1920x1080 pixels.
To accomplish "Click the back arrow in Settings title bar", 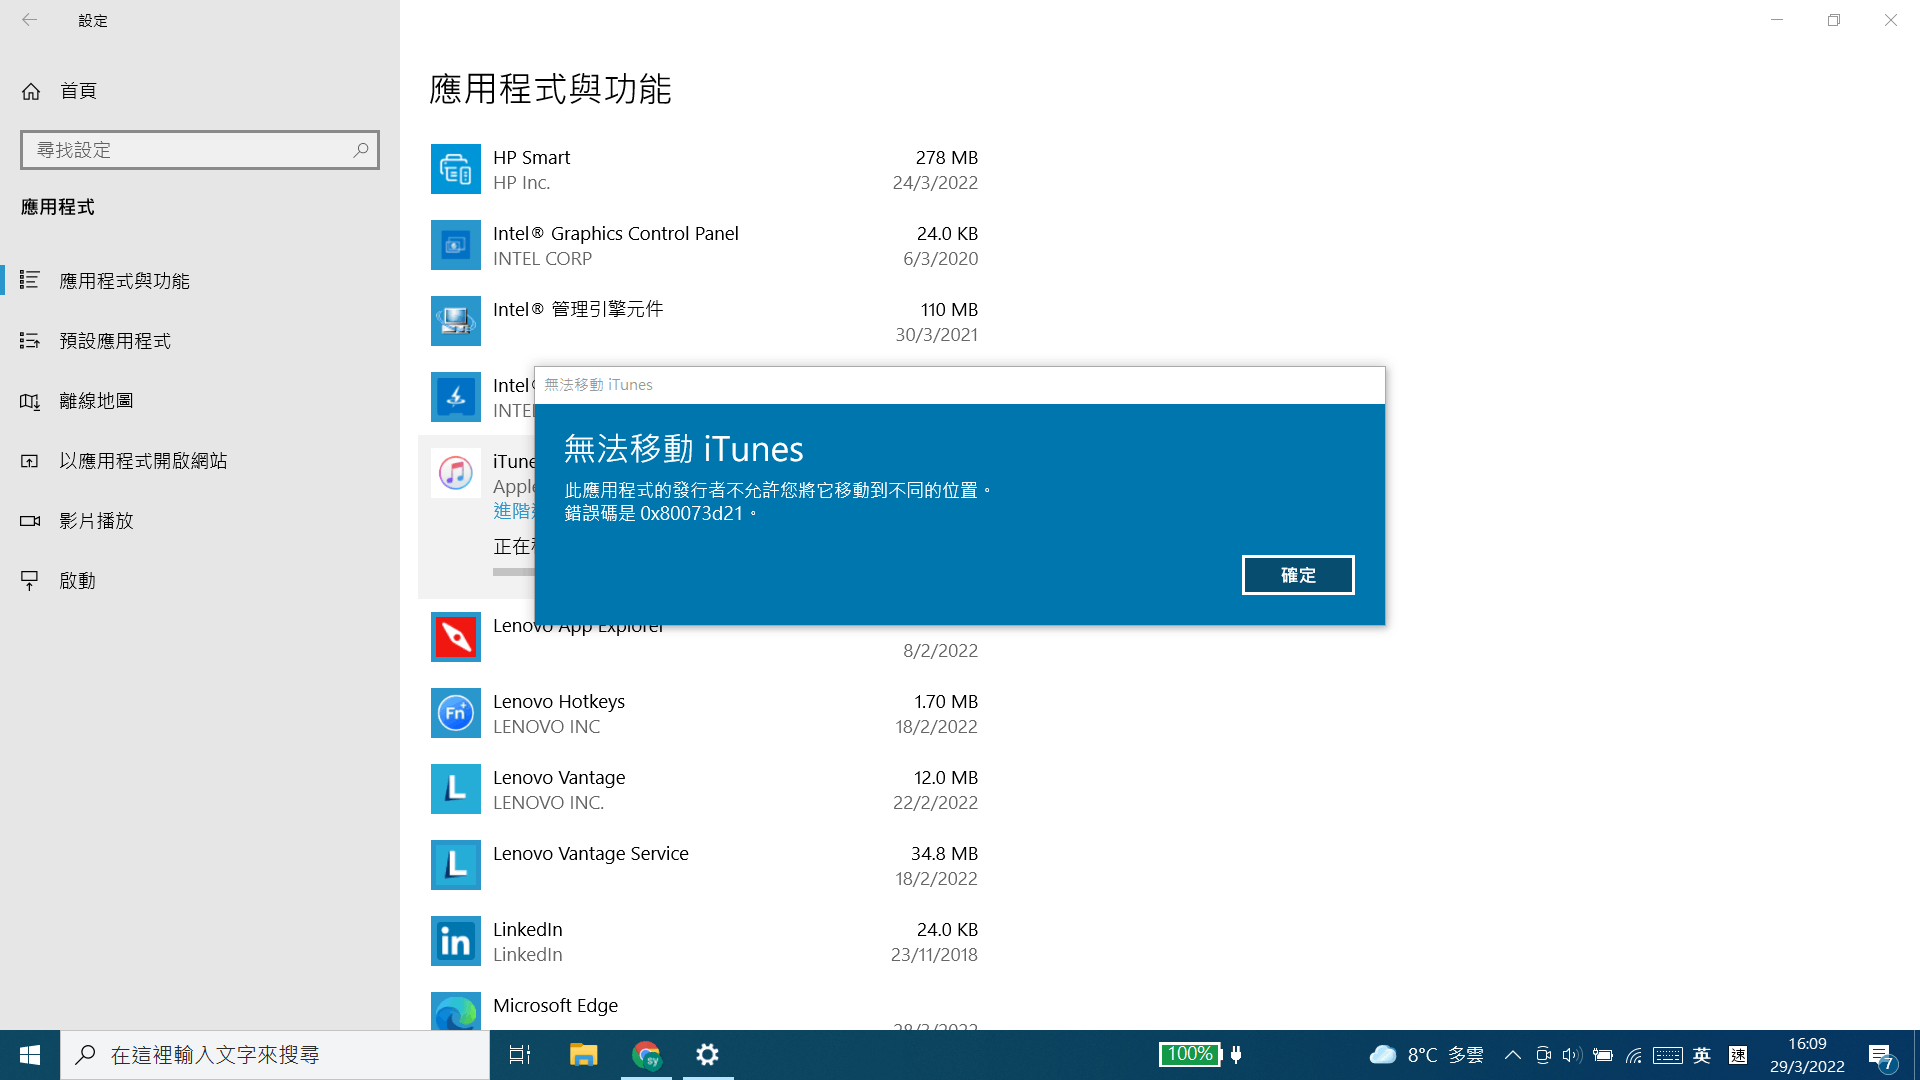I will pos(30,20).
